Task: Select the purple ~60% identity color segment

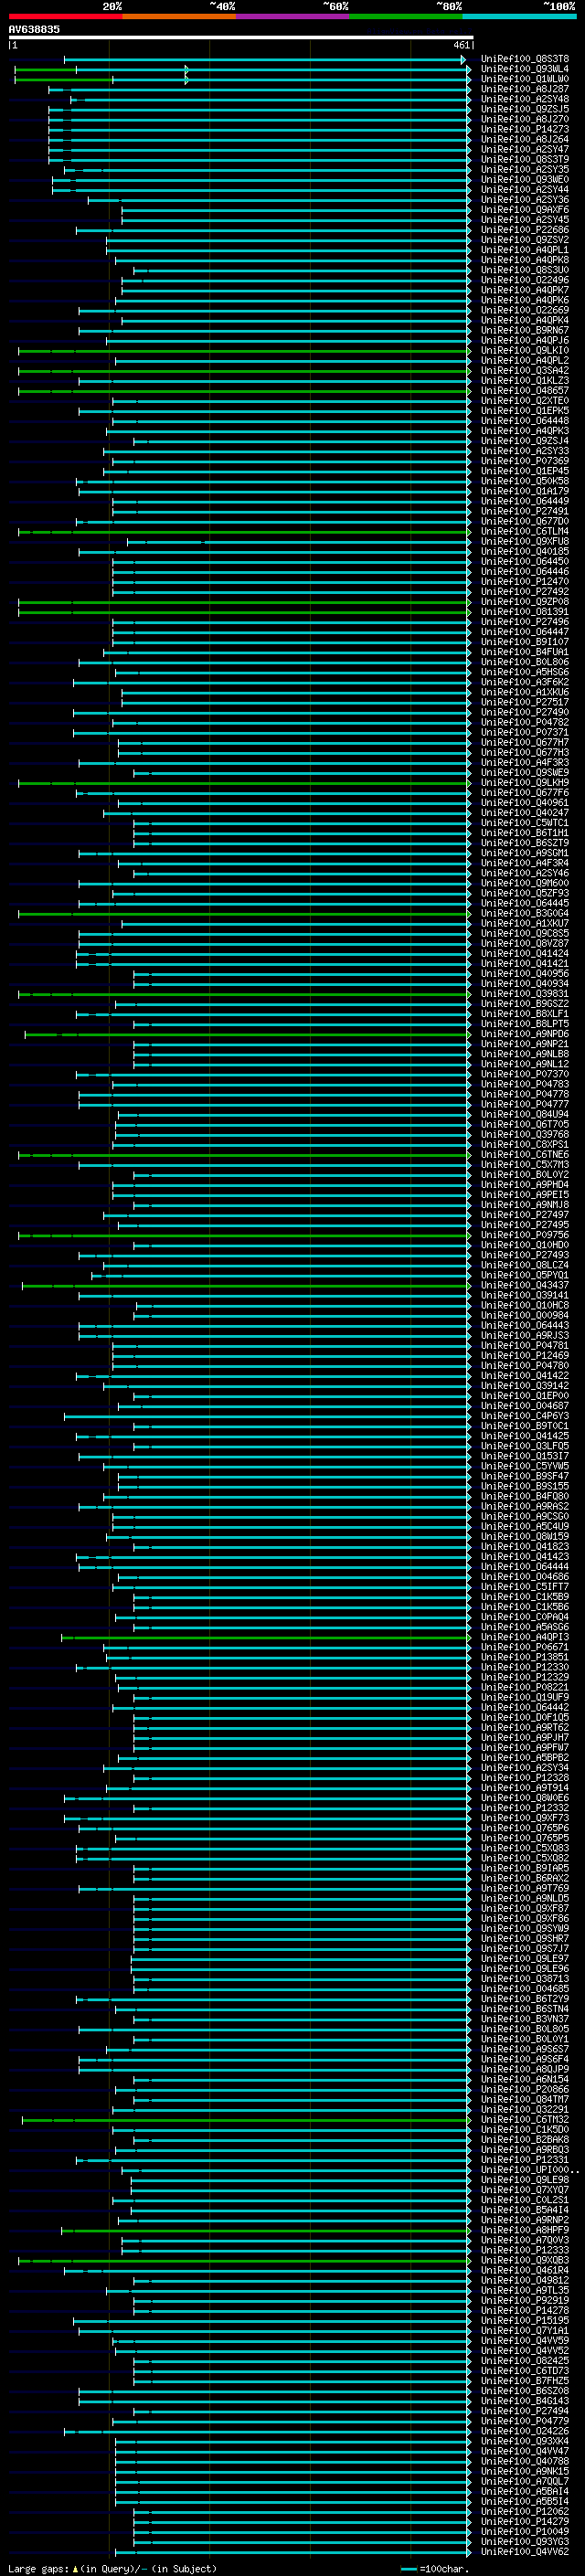Action: tap(293, 16)
